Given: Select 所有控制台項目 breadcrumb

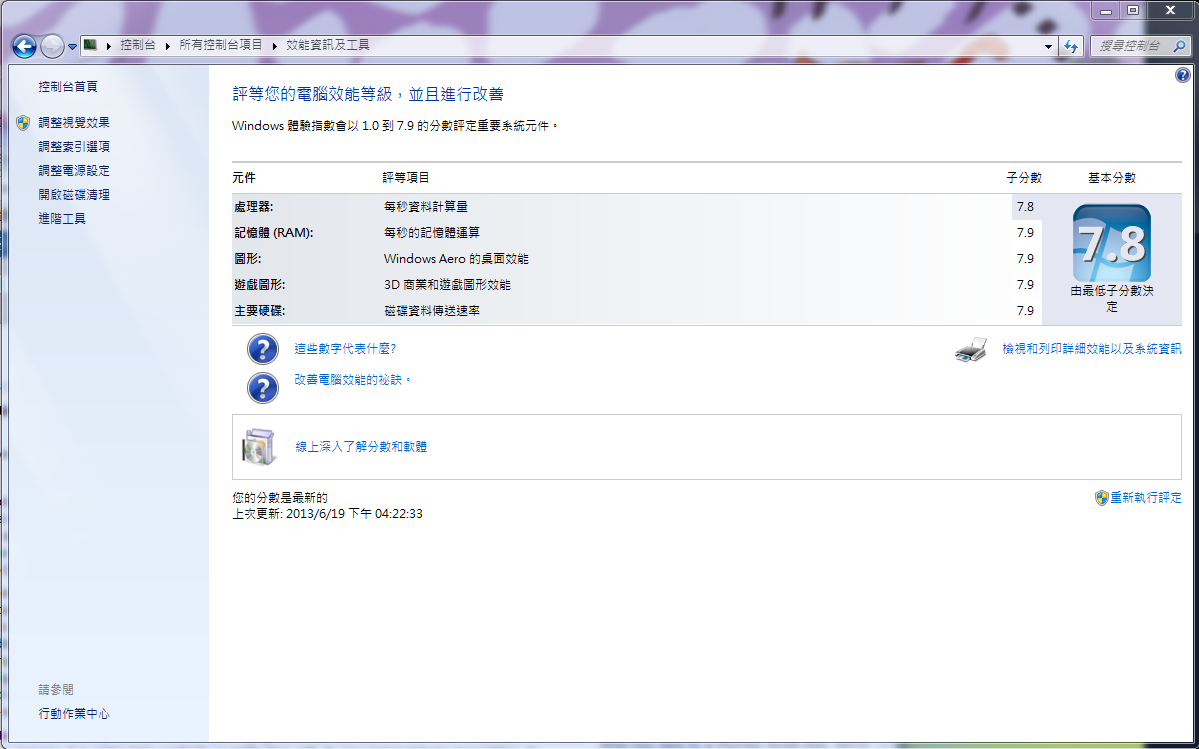Looking at the screenshot, I should click(220, 45).
